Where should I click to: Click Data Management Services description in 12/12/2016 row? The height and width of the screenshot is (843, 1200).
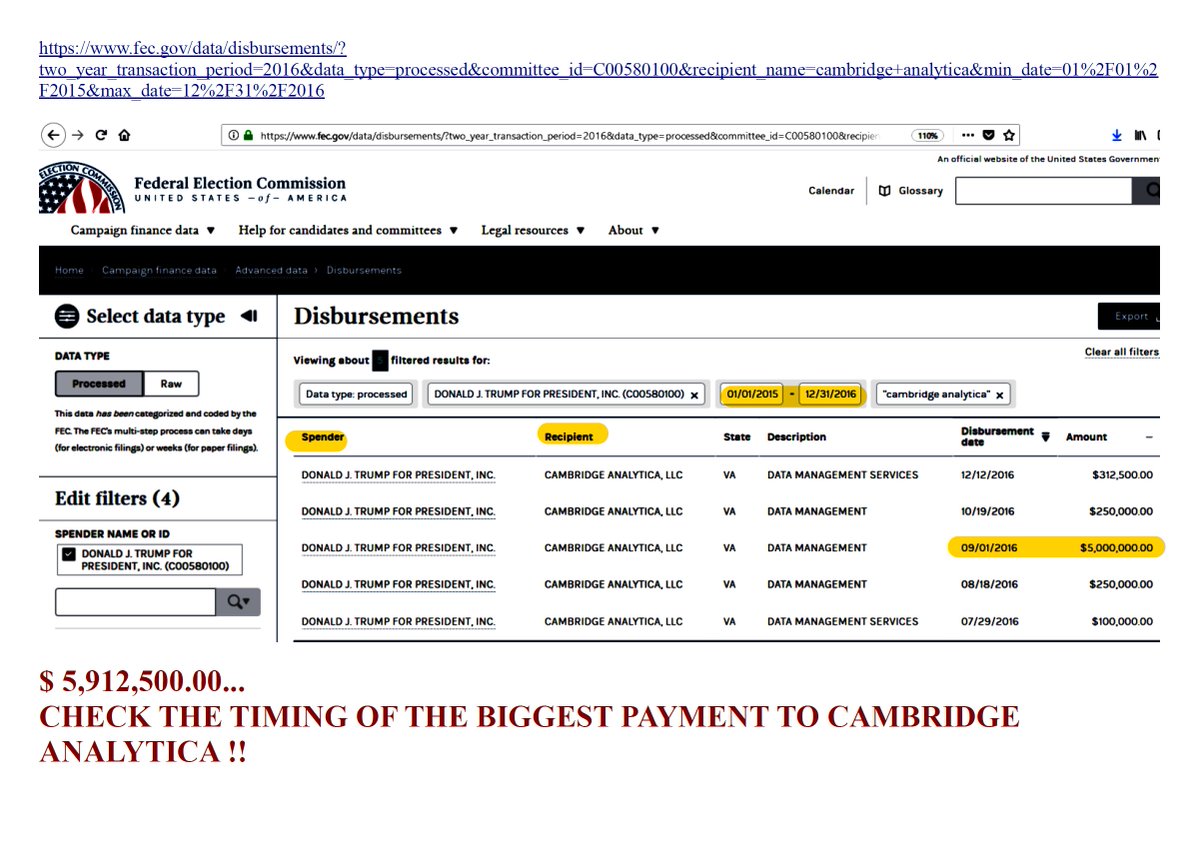coord(842,475)
